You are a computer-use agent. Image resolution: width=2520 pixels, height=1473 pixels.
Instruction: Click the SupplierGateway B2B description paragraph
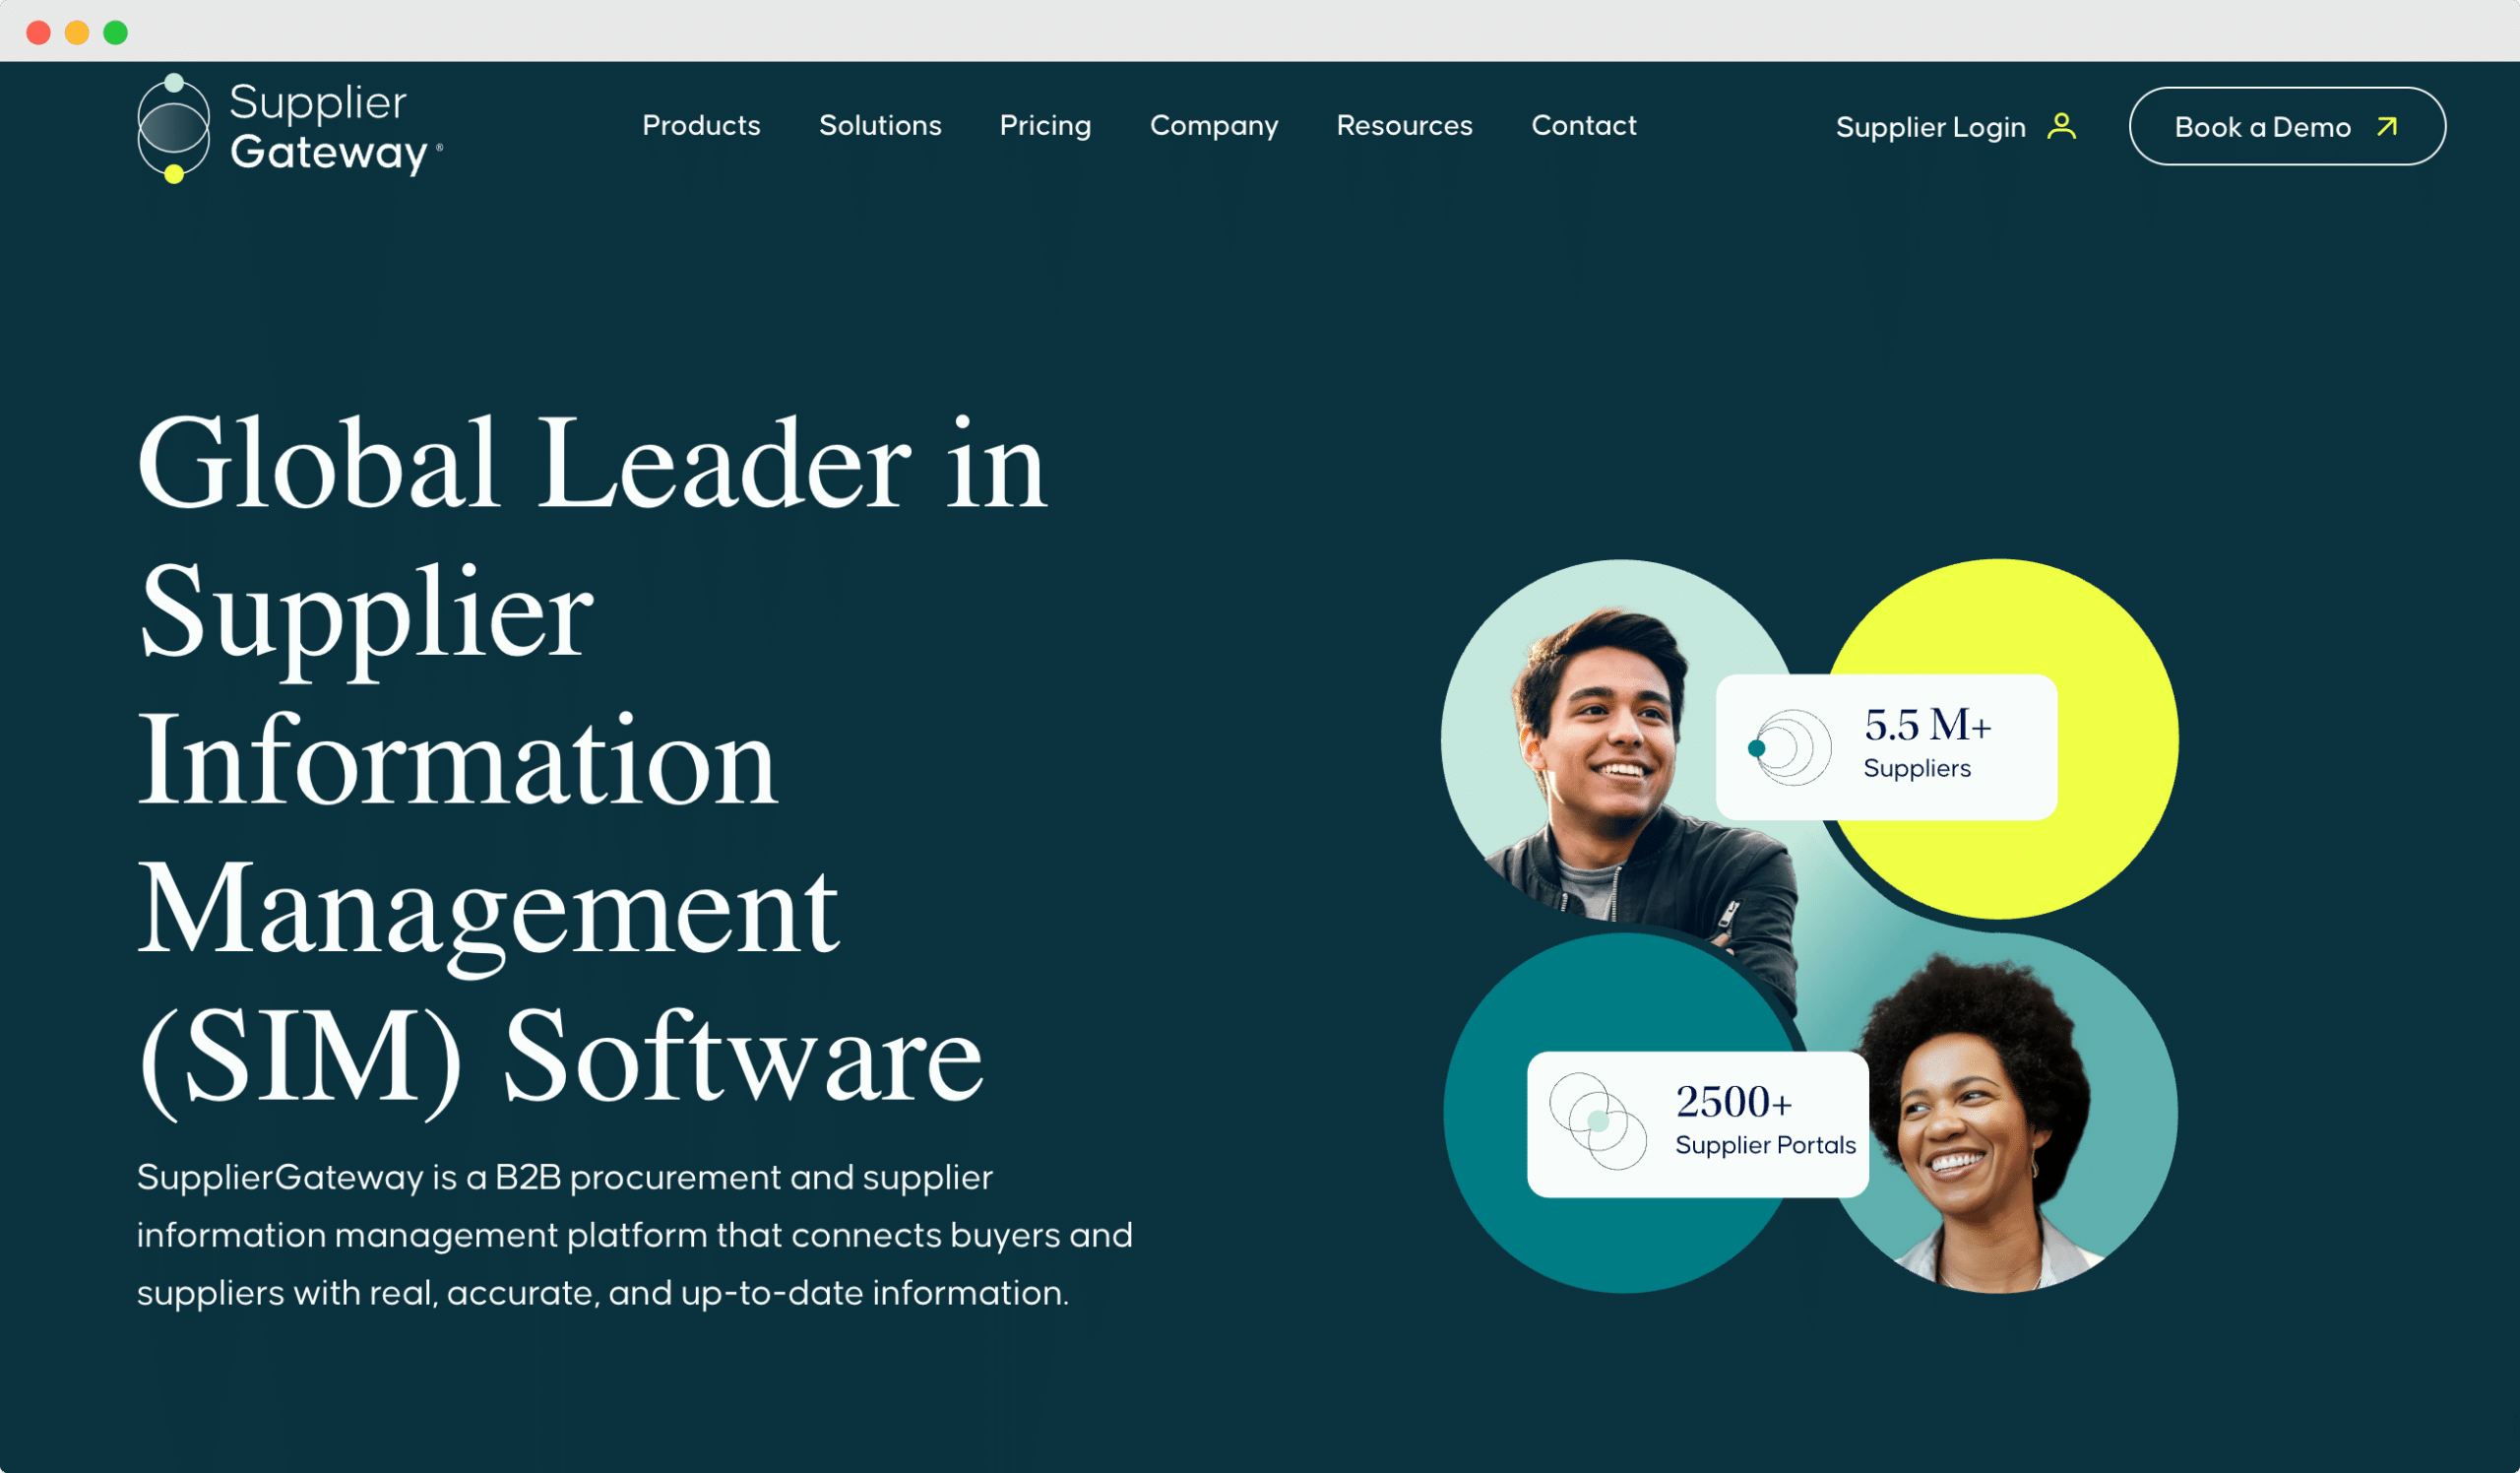pyautogui.click(x=635, y=1235)
